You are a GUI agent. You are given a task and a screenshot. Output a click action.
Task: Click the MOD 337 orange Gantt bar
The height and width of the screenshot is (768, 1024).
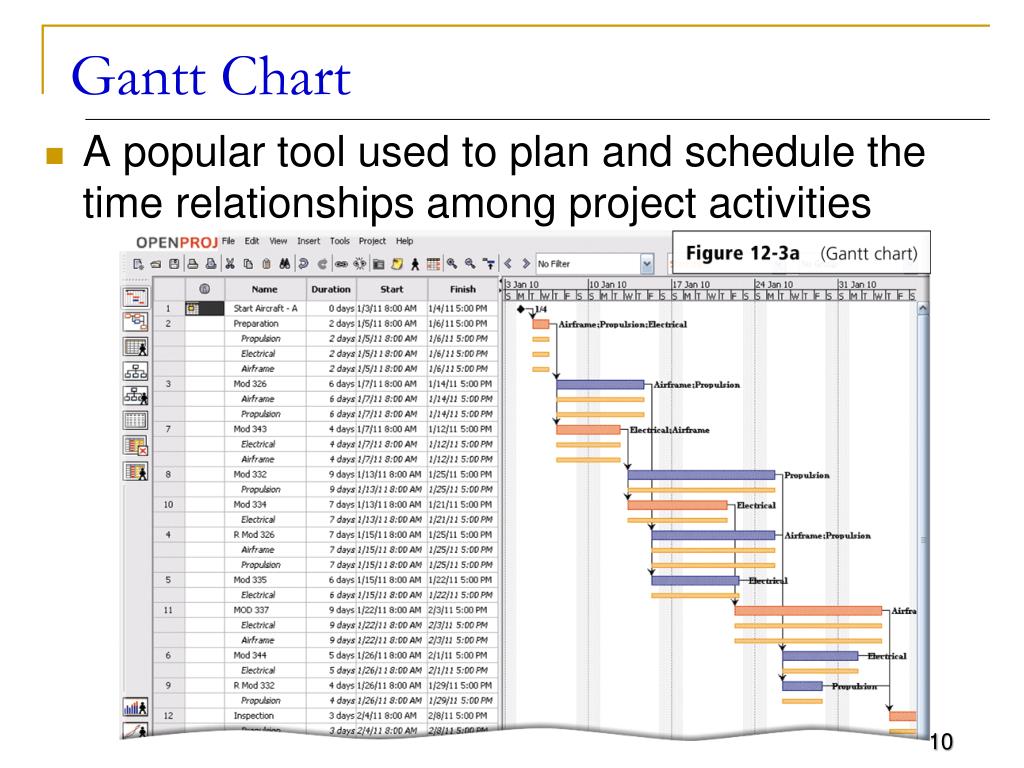click(808, 611)
